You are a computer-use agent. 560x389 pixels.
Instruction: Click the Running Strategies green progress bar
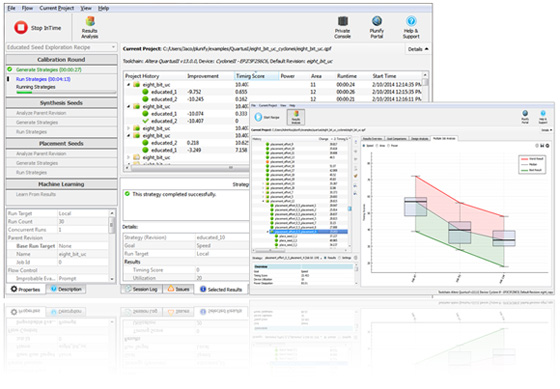tap(24, 93)
